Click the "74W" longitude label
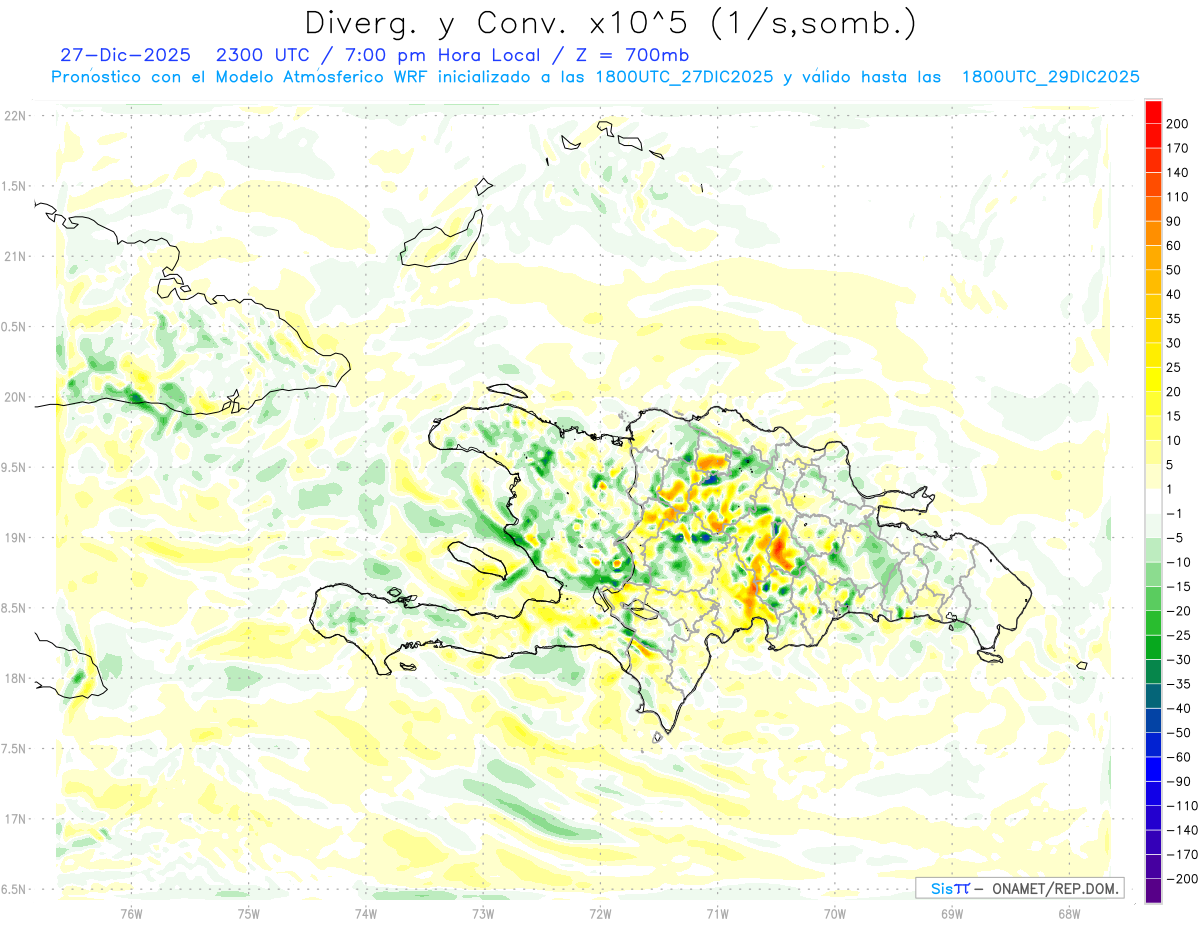 click(366, 913)
